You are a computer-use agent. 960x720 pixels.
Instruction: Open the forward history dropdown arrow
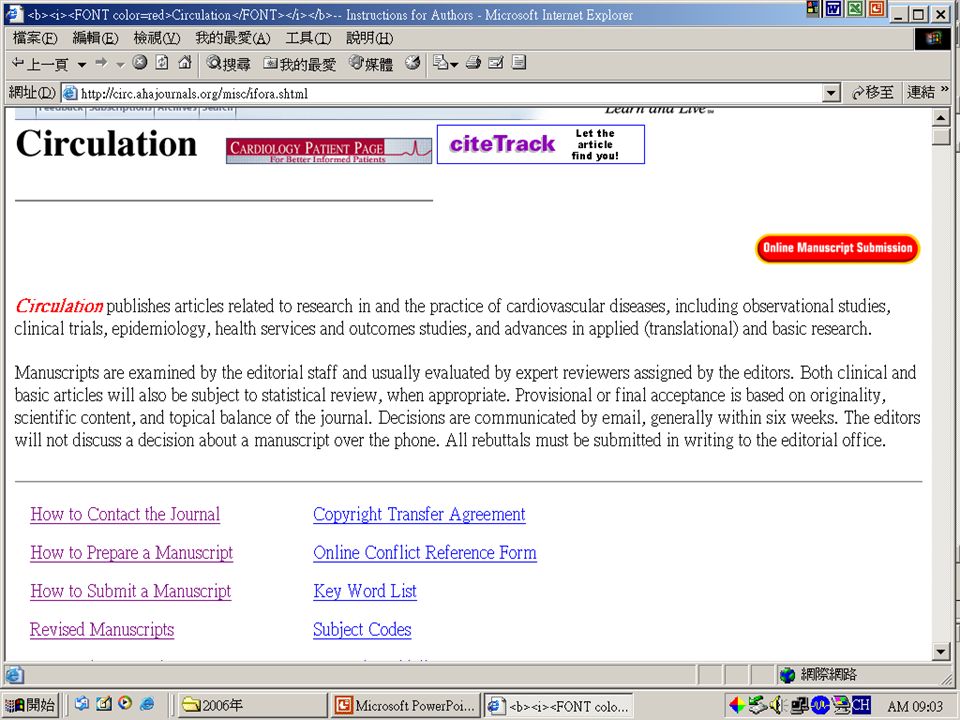pyautogui.click(x=121, y=64)
